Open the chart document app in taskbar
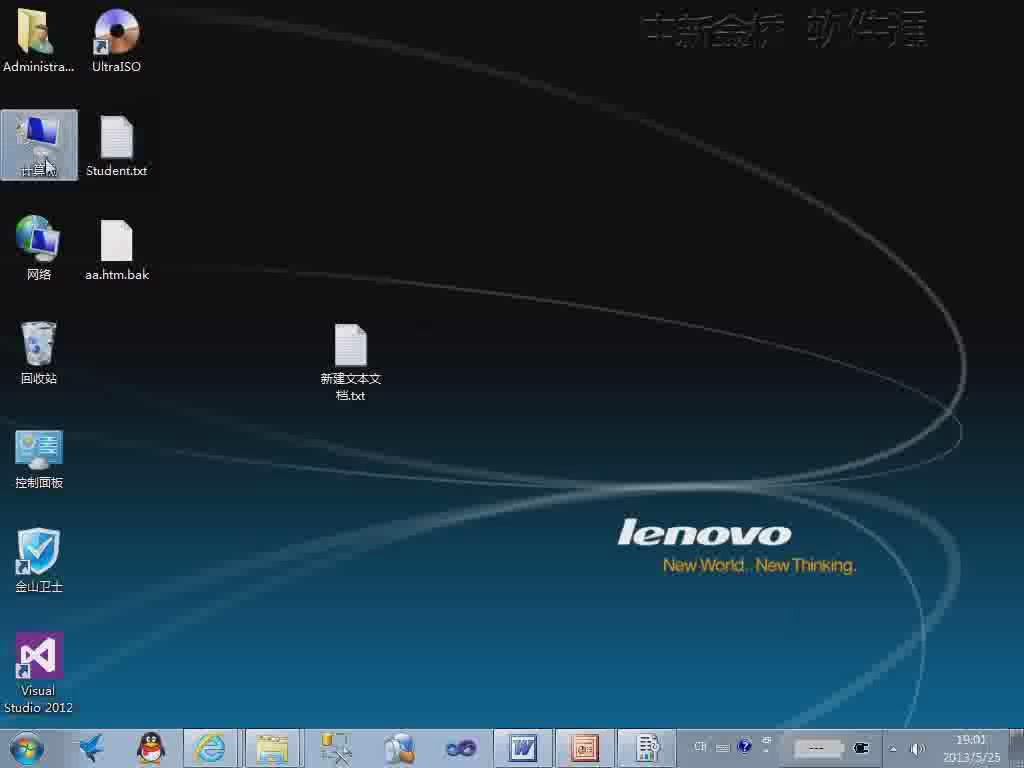 646,748
